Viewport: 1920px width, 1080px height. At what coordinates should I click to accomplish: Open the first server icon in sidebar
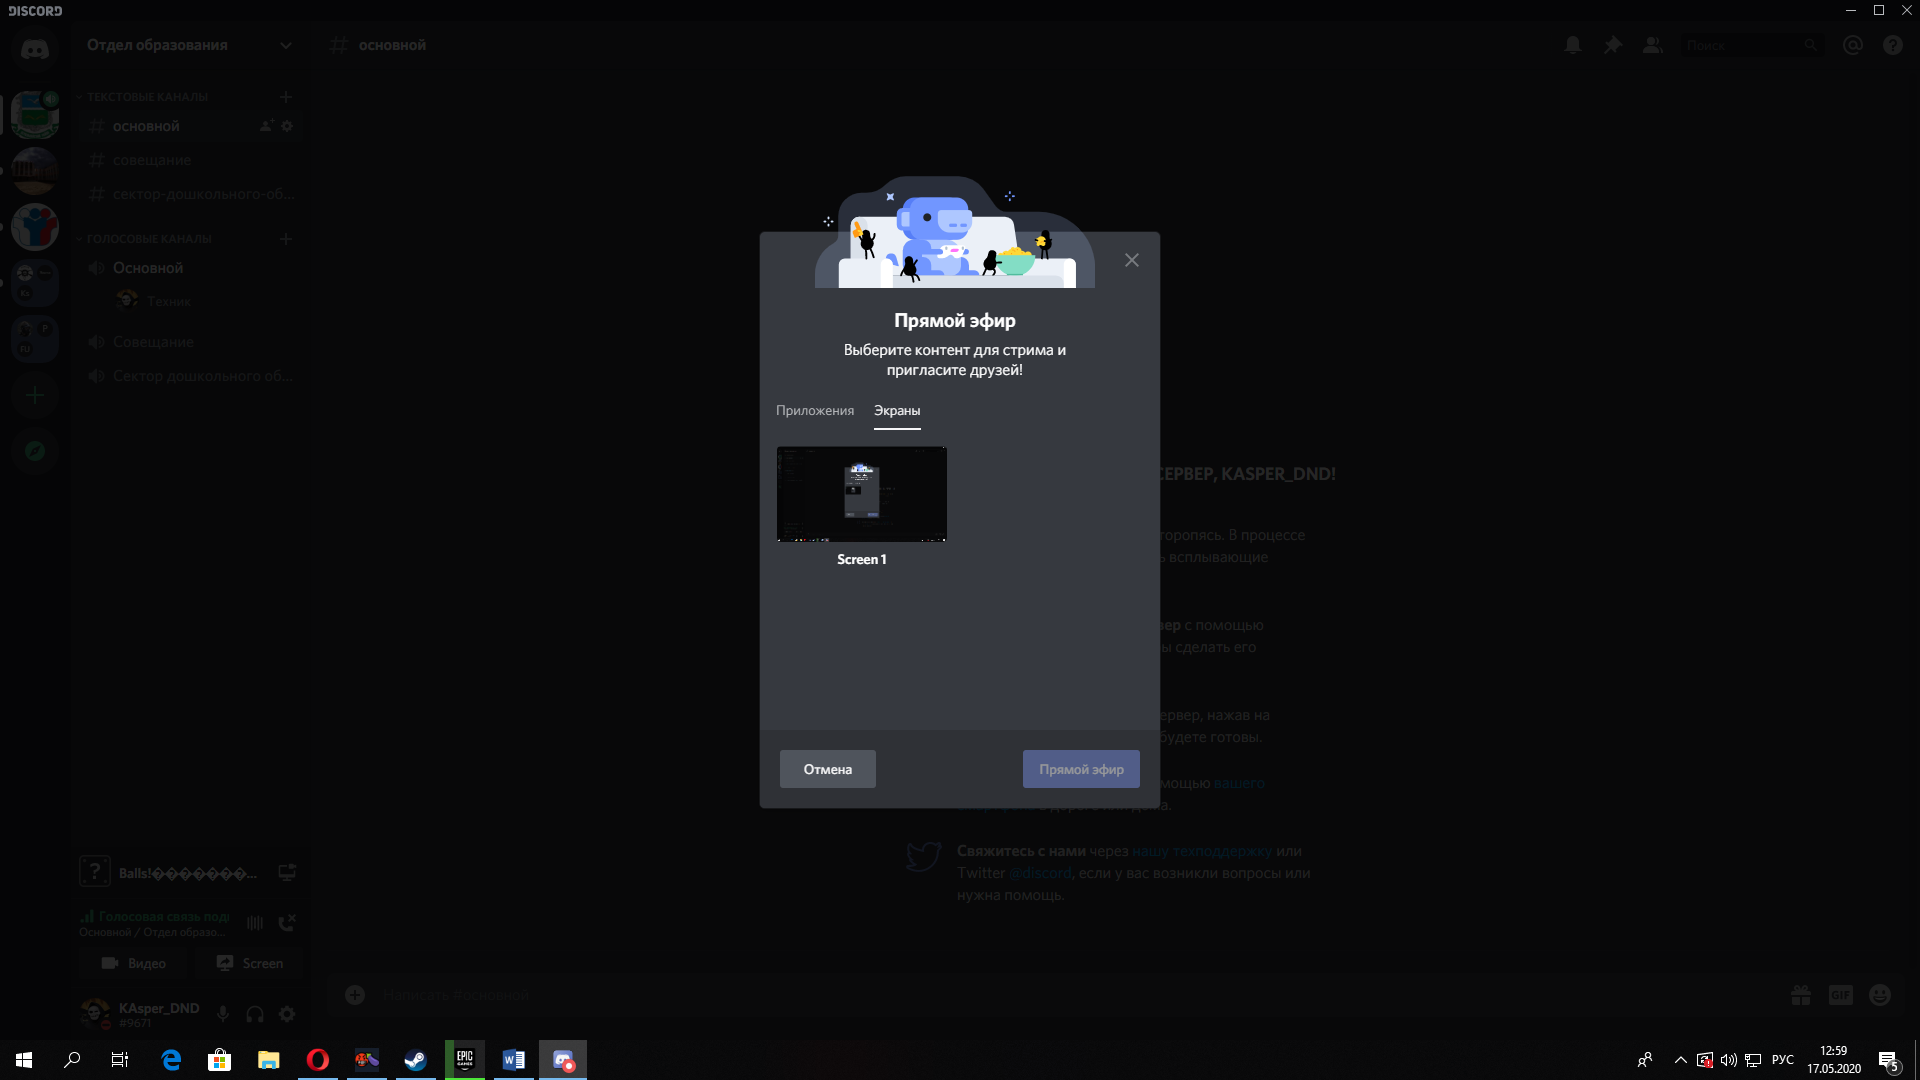pyautogui.click(x=35, y=115)
